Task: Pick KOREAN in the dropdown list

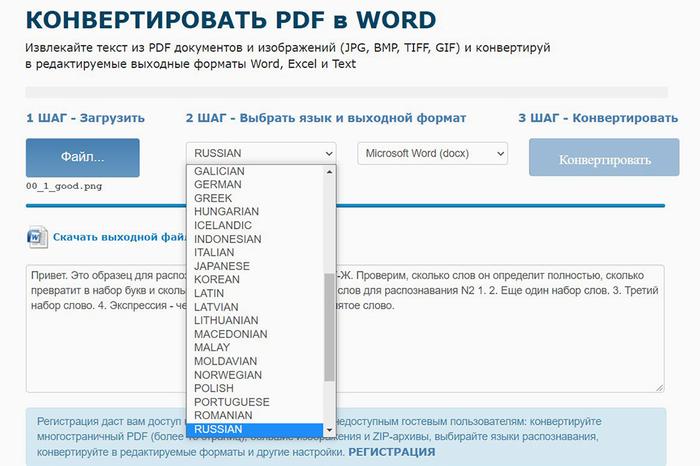Action: point(216,280)
